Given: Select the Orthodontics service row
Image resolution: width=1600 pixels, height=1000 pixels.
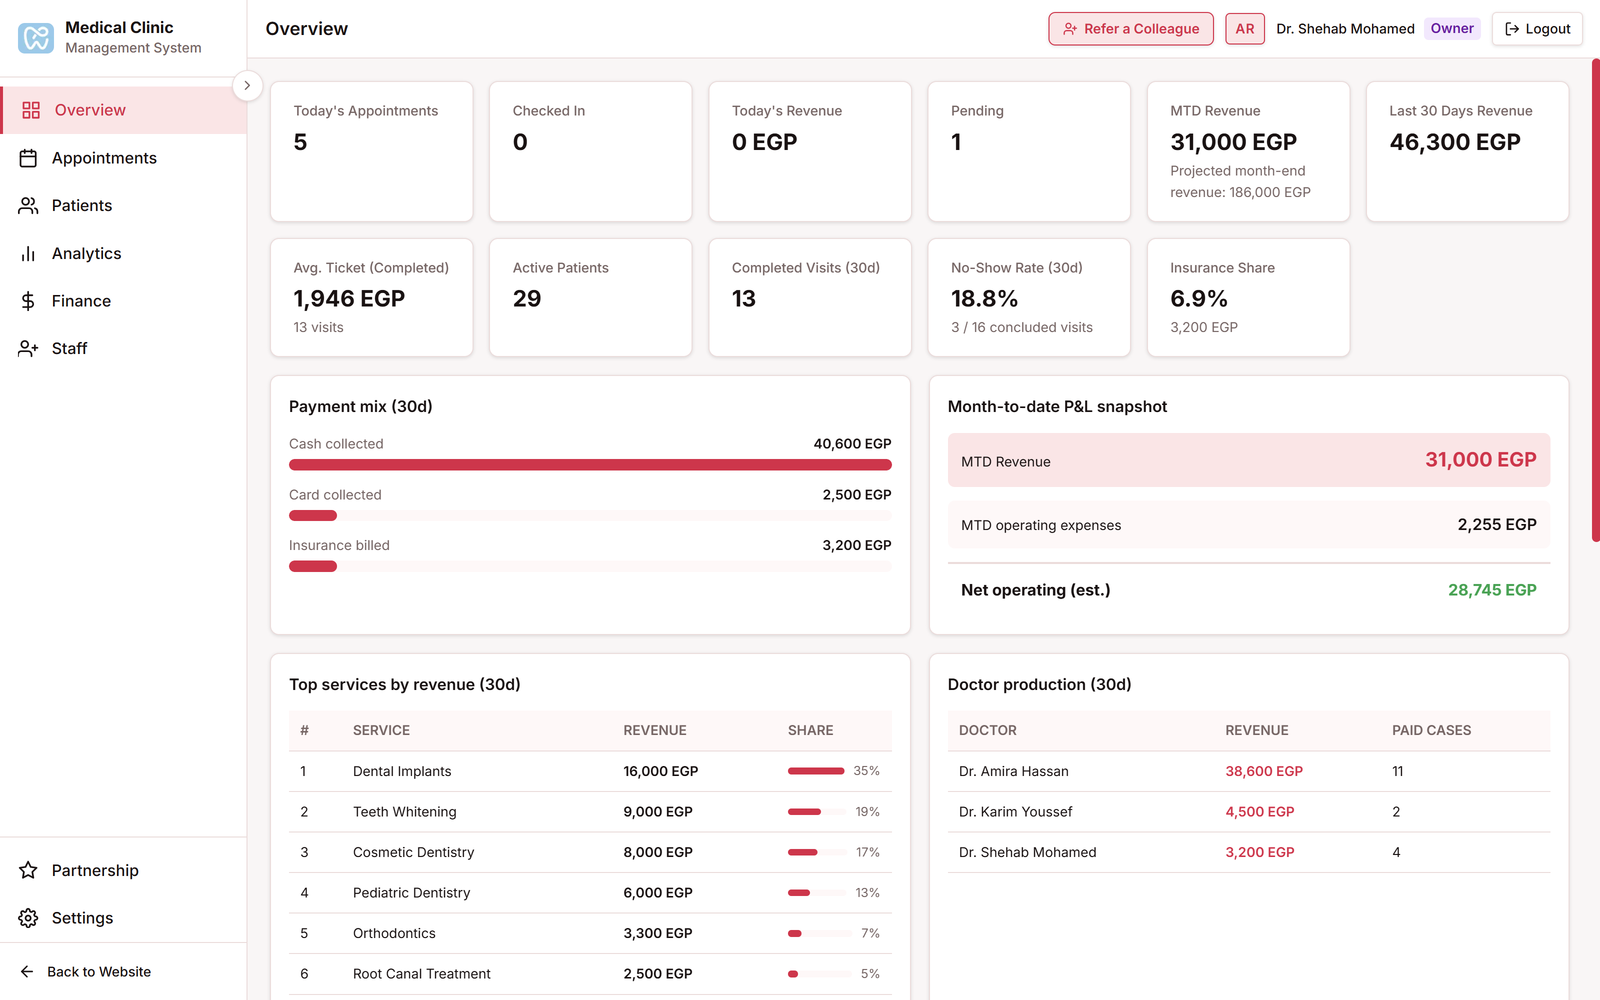Looking at the screenshot, I should [590, 933].
